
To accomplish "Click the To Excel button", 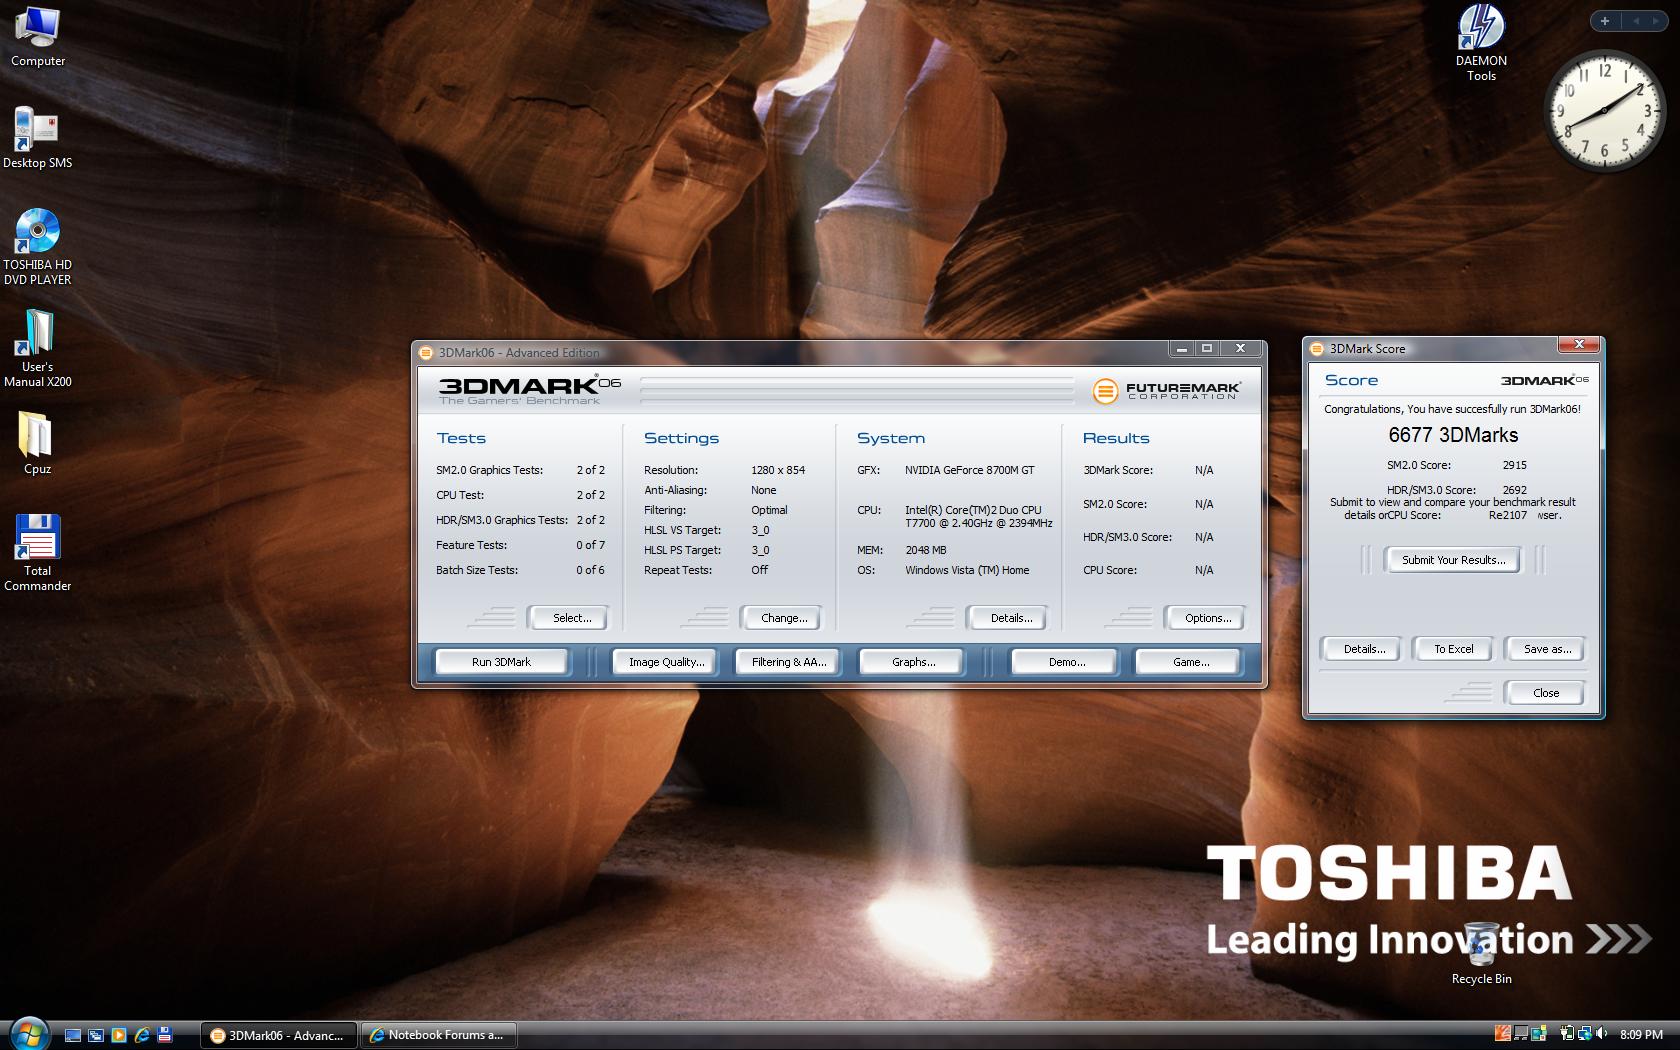I will (1453, 649).
